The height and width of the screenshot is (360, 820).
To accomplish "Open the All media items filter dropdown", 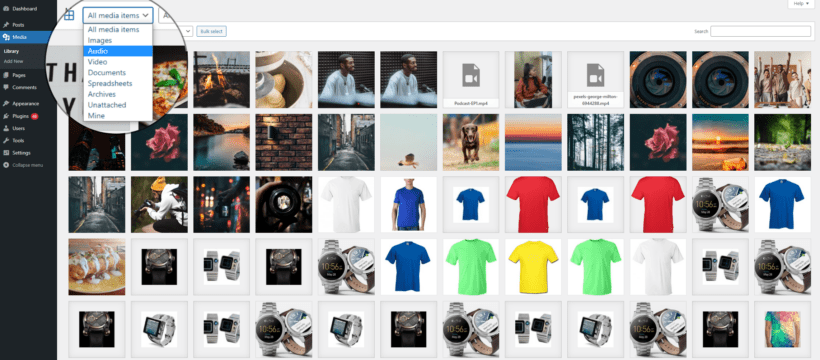I will point(118,16).
